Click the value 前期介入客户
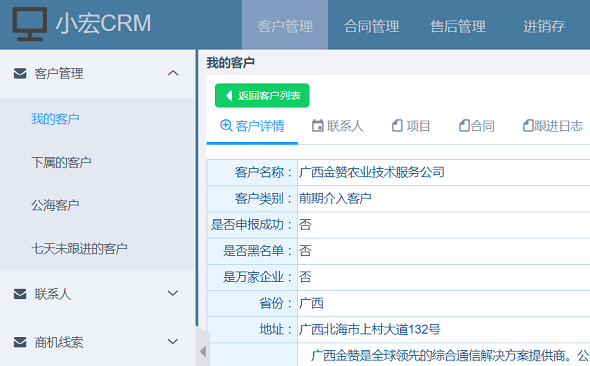The image size is (590, 366). click(335, 198)
